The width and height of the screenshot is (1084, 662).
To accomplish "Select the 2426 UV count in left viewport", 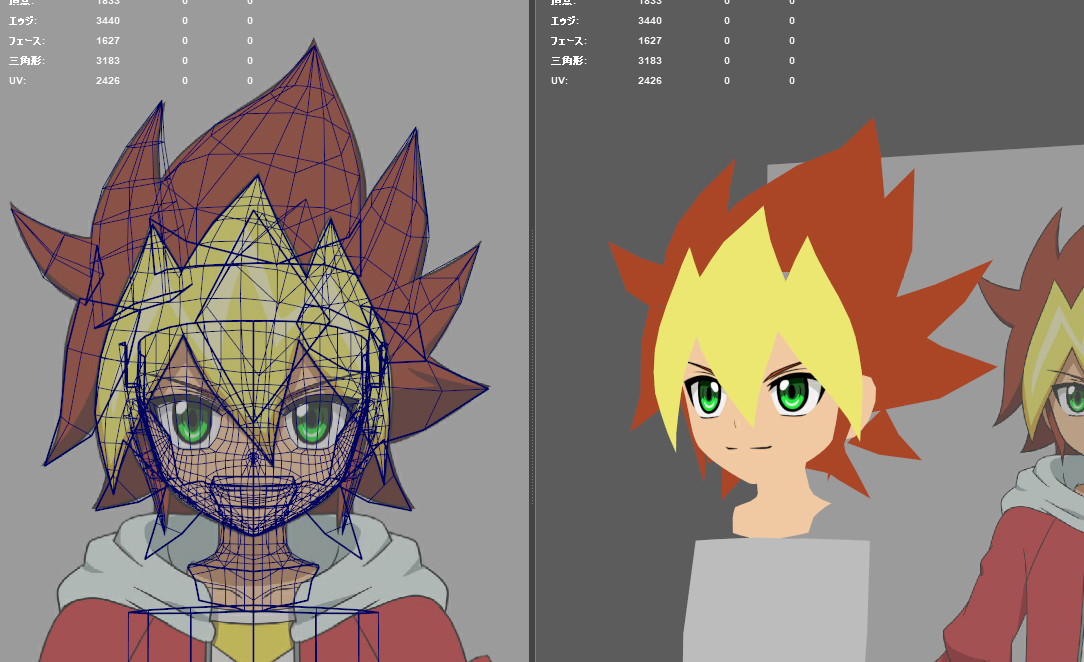I will point(108,81).
